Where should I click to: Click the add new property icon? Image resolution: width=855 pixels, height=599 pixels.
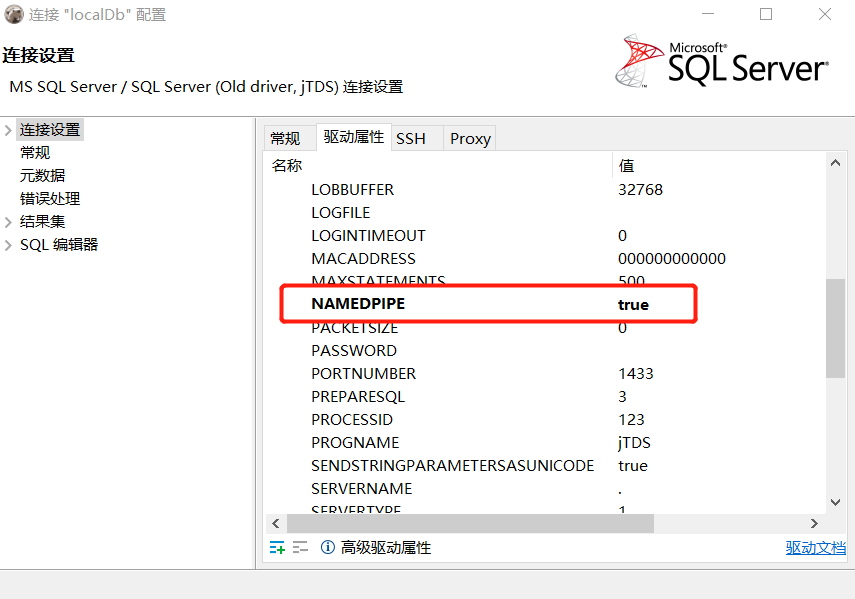[277, 547]
